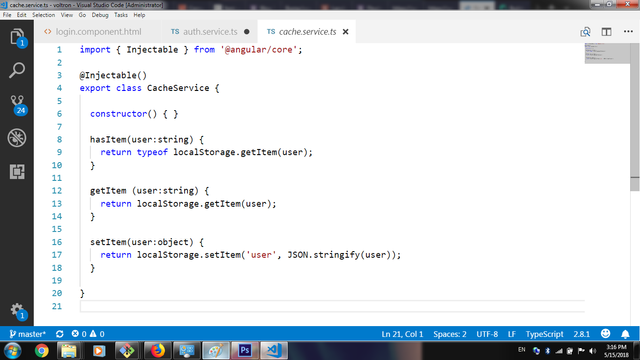Open Source Control view with 24 changes
The width and height of the screenshot is (640, 360).
[18, 104]
